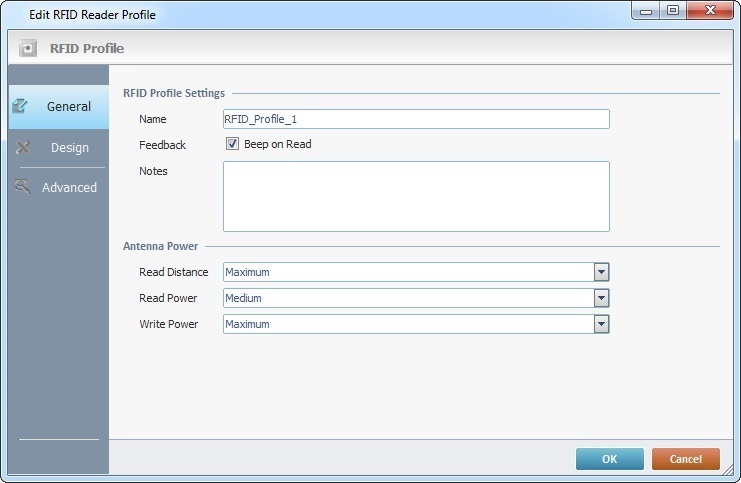This screenshot has height=483, width=741.
Task: Click the Advanced tab icon
Action: tap(23, 186)
